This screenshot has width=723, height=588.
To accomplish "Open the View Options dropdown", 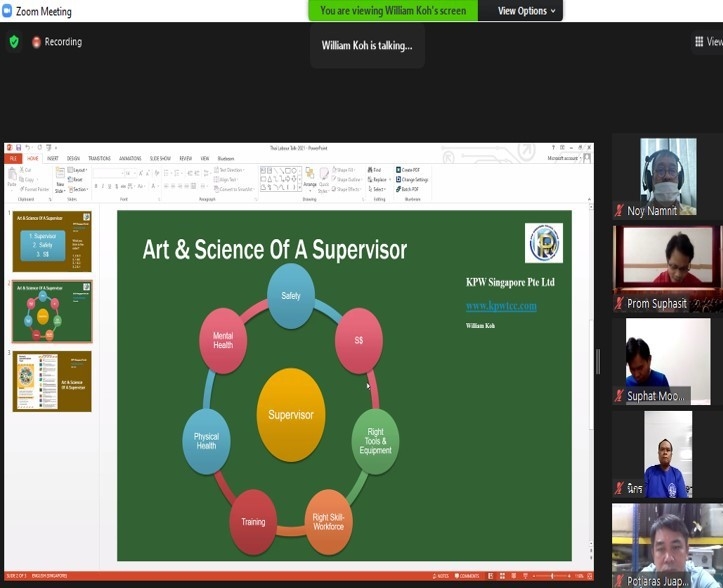I will [522, 10].
